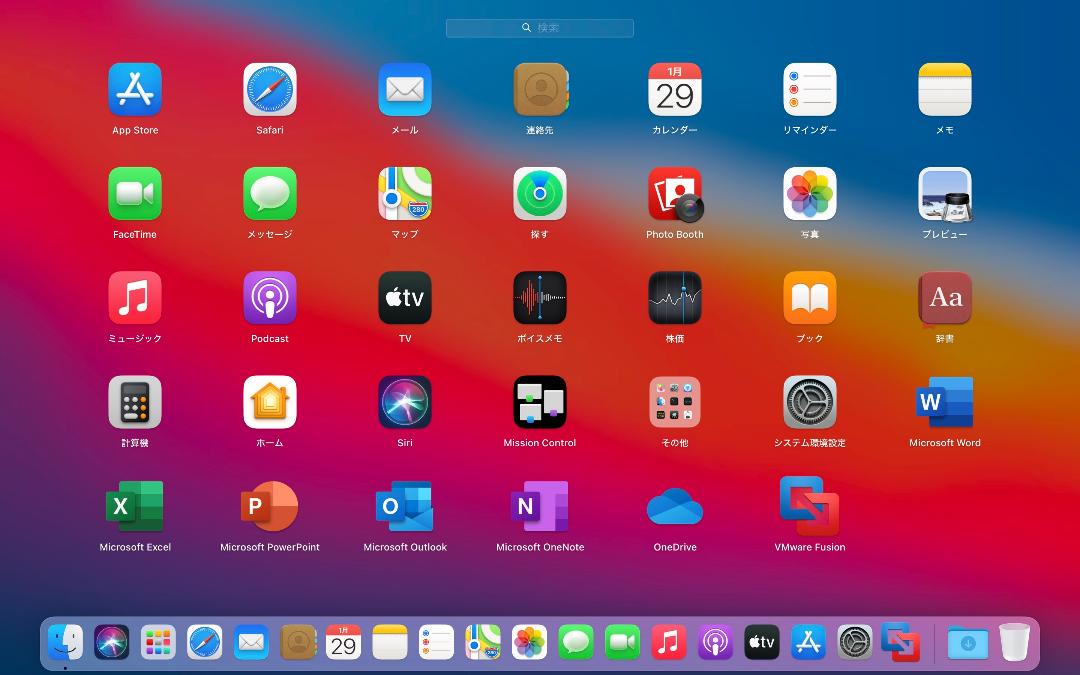Open Photos from the Dock
Image resolution: width=1080 pixels, height=675 pixels.
tap(530, 643)
